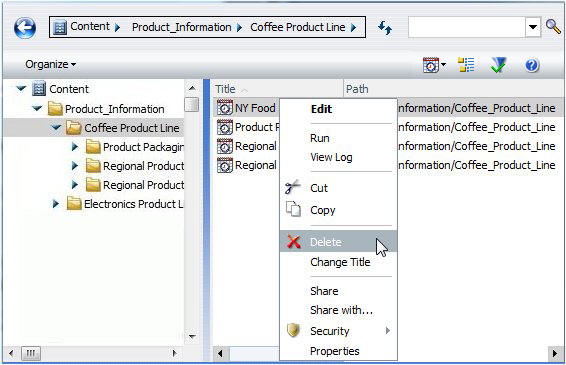The height and width of the screenshot is (365, 566).
Task: Click the details list view icon
Action: point(466,65)
